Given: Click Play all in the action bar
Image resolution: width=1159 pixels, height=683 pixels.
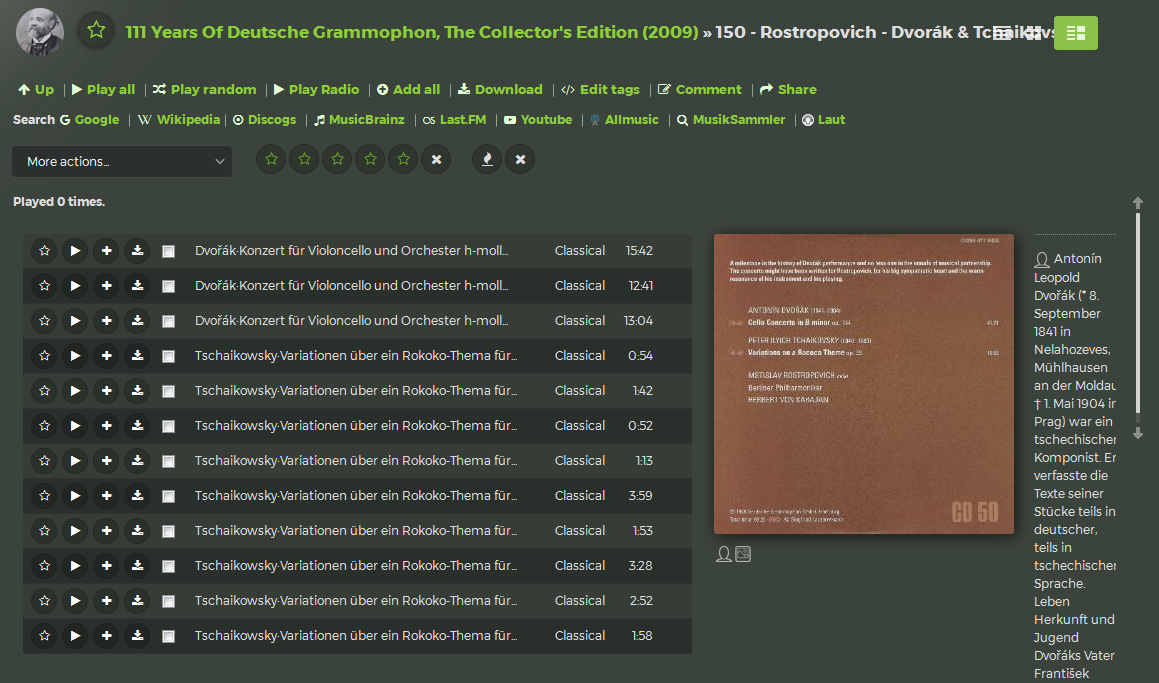Looking at the screenshot, I should tap(104, 89).
